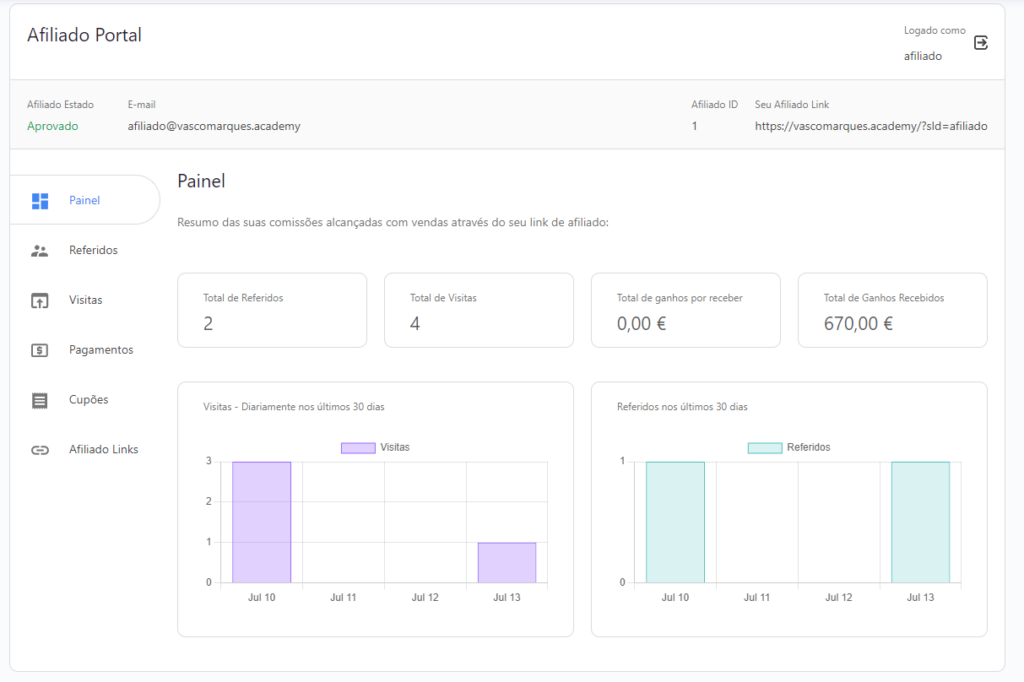Select the affiliate link URL text
1024x682 pixels.
870,126
